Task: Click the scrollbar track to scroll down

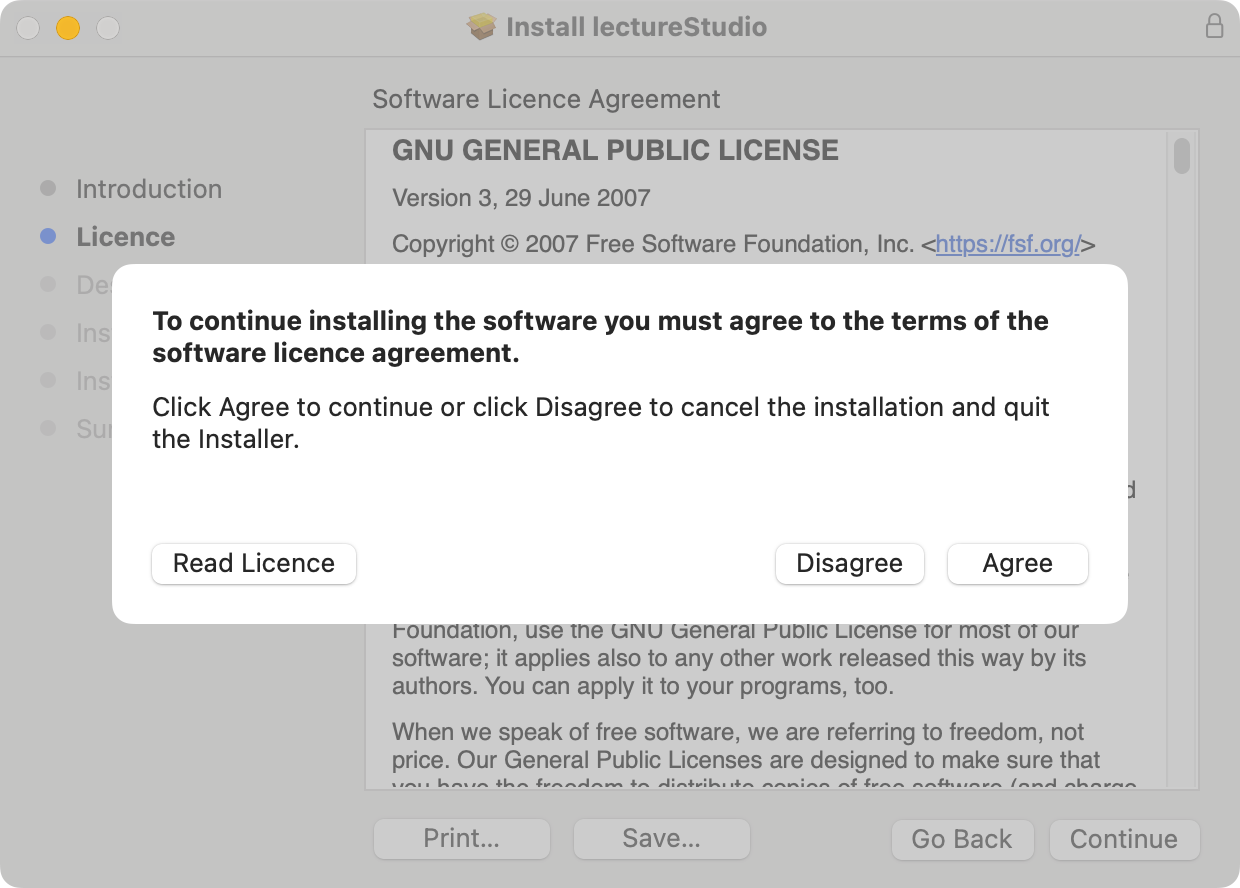Action: (1183, 500)
